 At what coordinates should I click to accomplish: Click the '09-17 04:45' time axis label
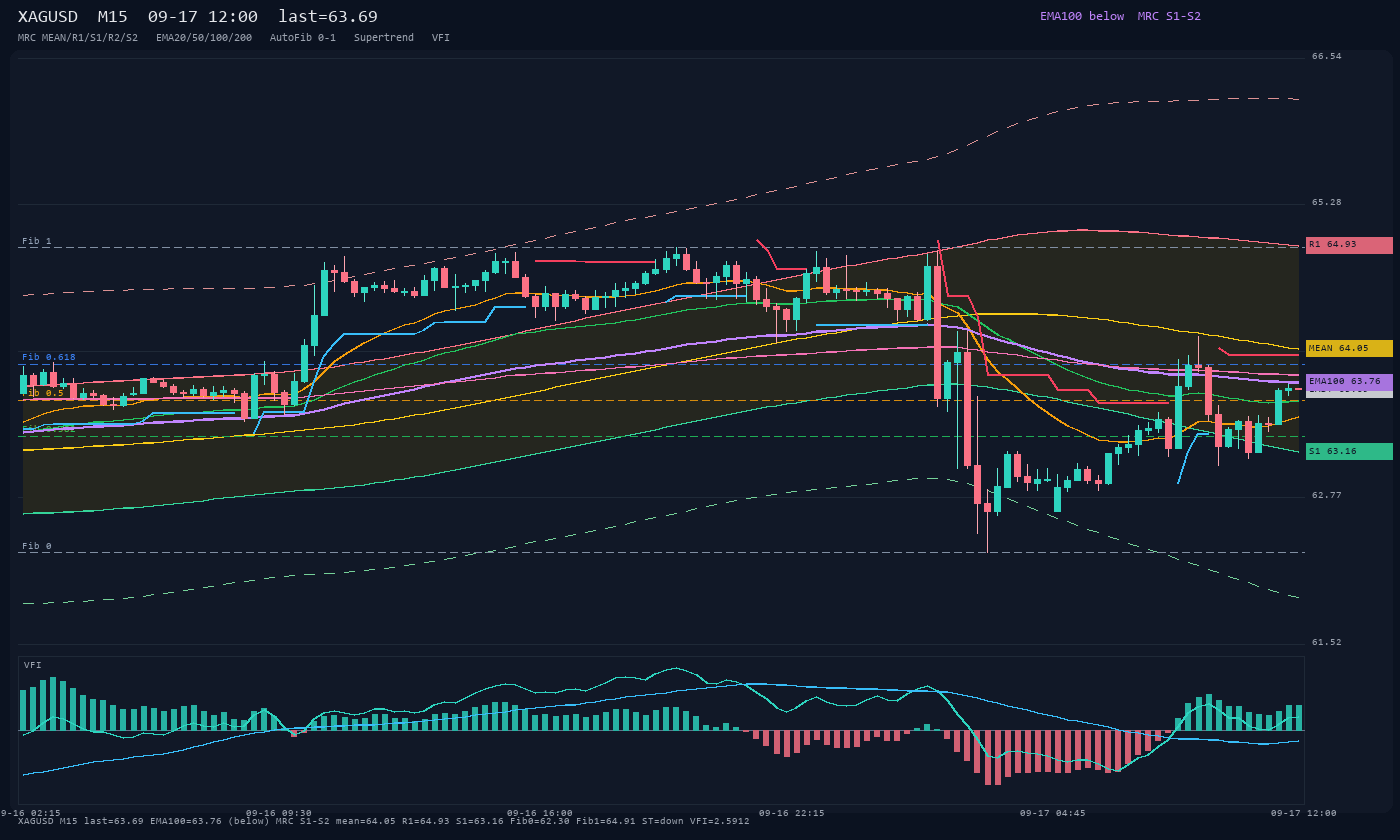click(x=1053, y=813)
